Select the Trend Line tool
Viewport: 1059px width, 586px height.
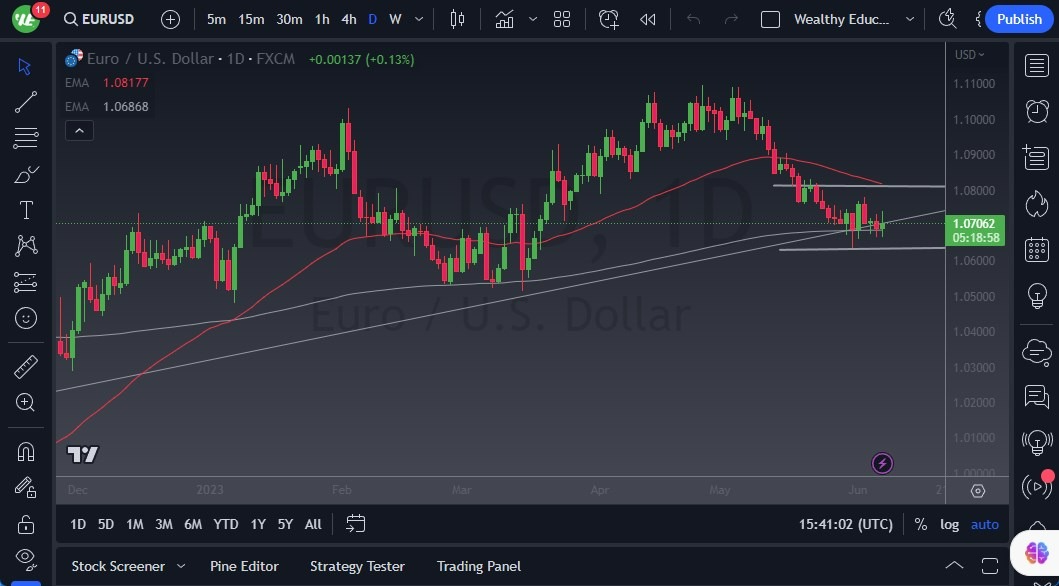tap(25, 102)
